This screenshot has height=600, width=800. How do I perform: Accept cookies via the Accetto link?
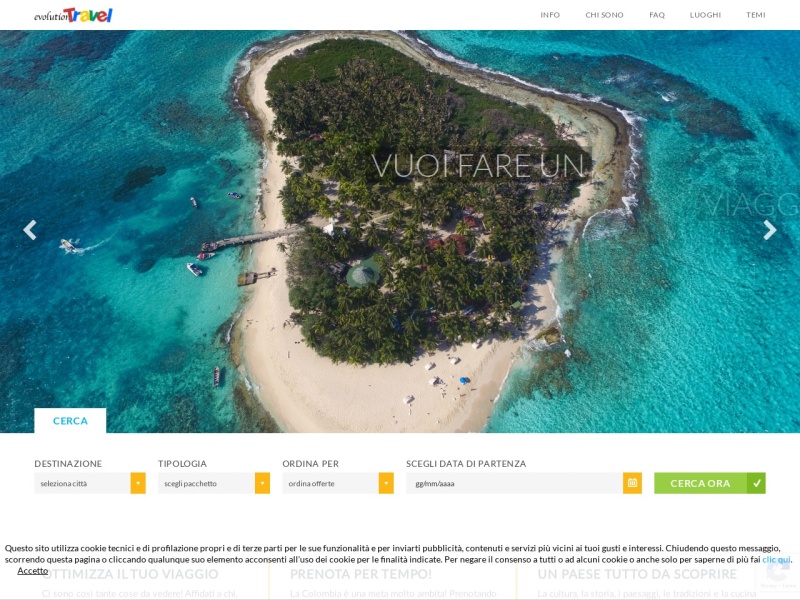point(33,571)
